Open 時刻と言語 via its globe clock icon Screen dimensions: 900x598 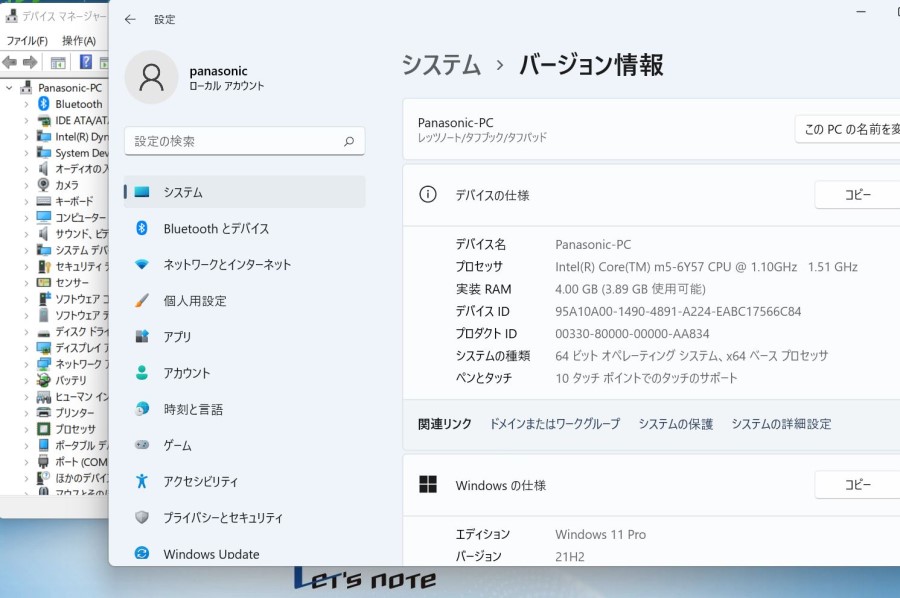[142, 409]
